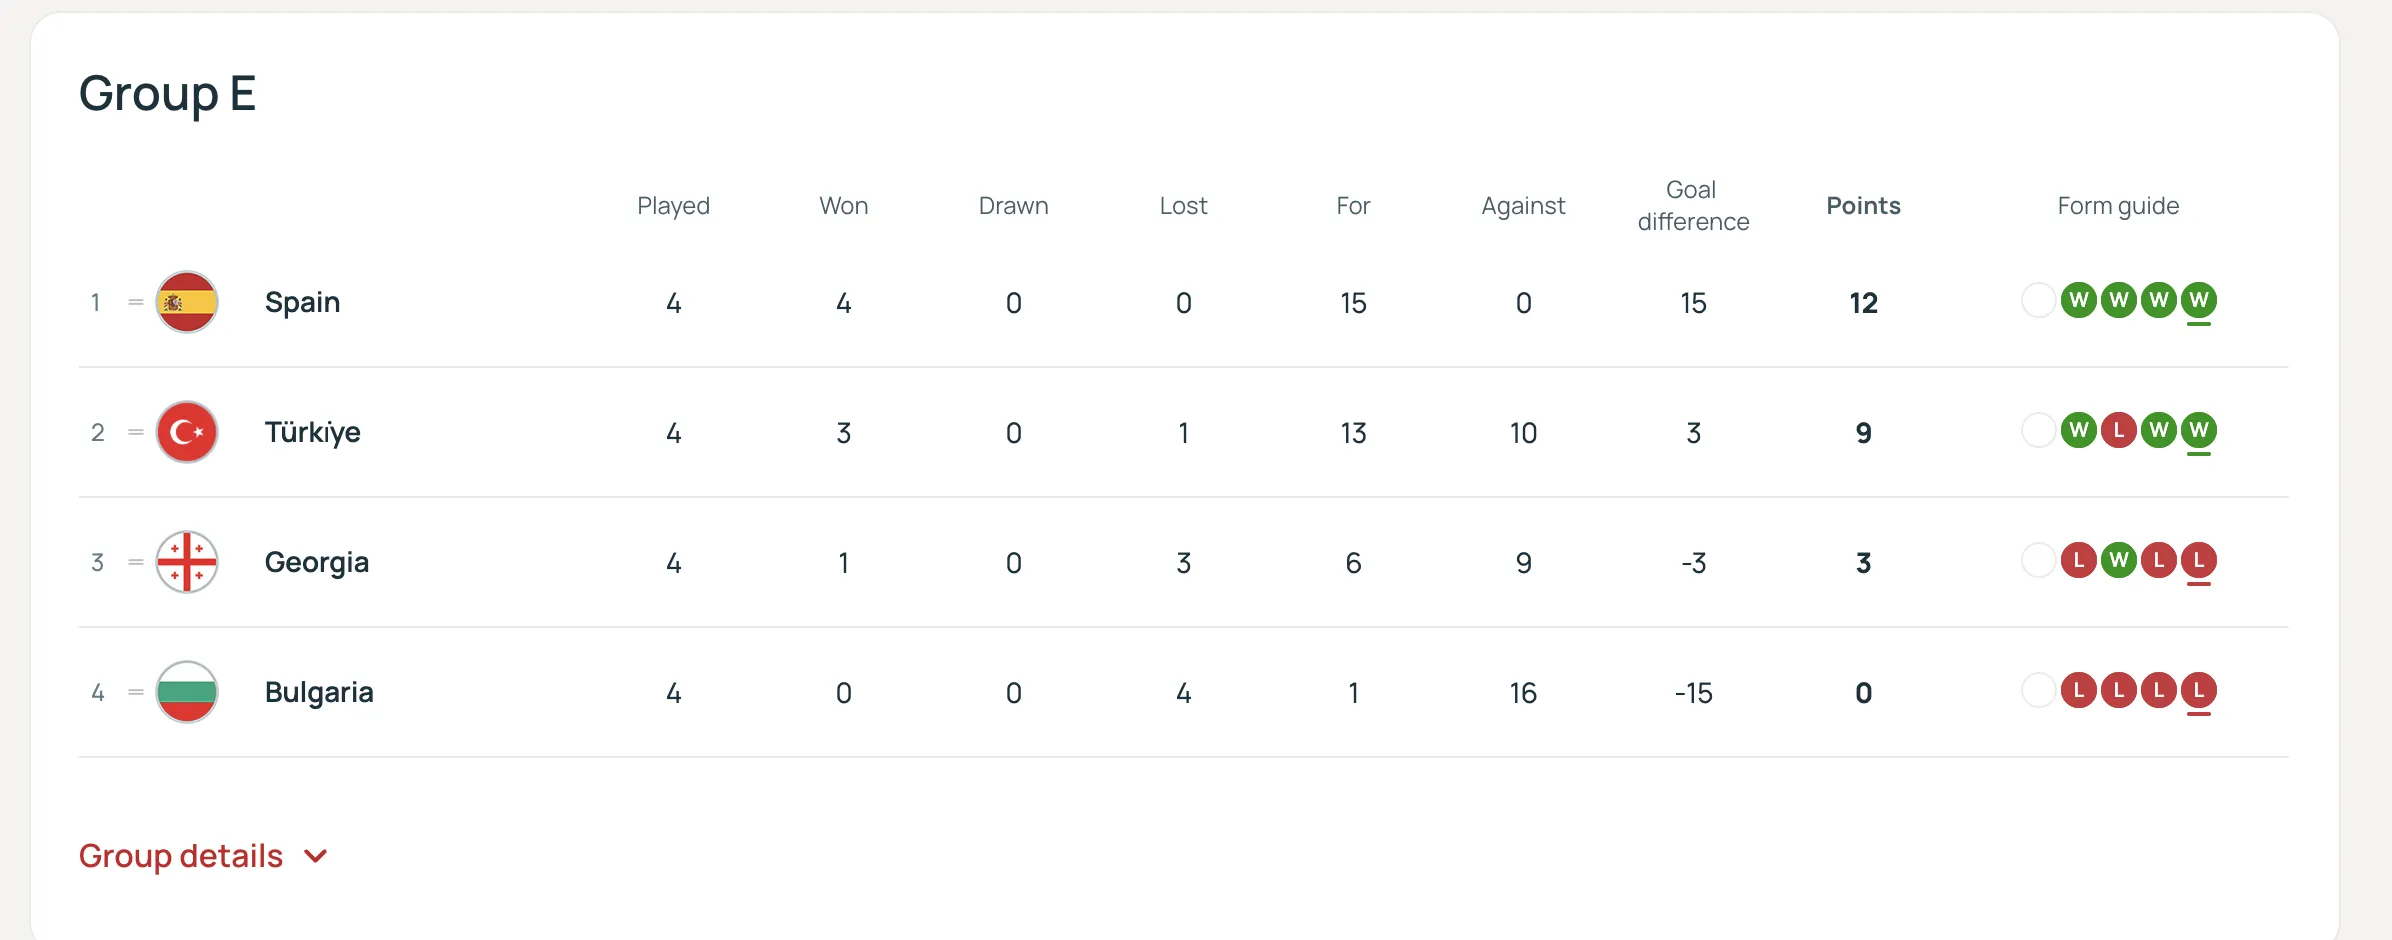Viewport: 2392px width, 940px height.
Task: Click the Spain flag icon
Action: pos(187,302)
